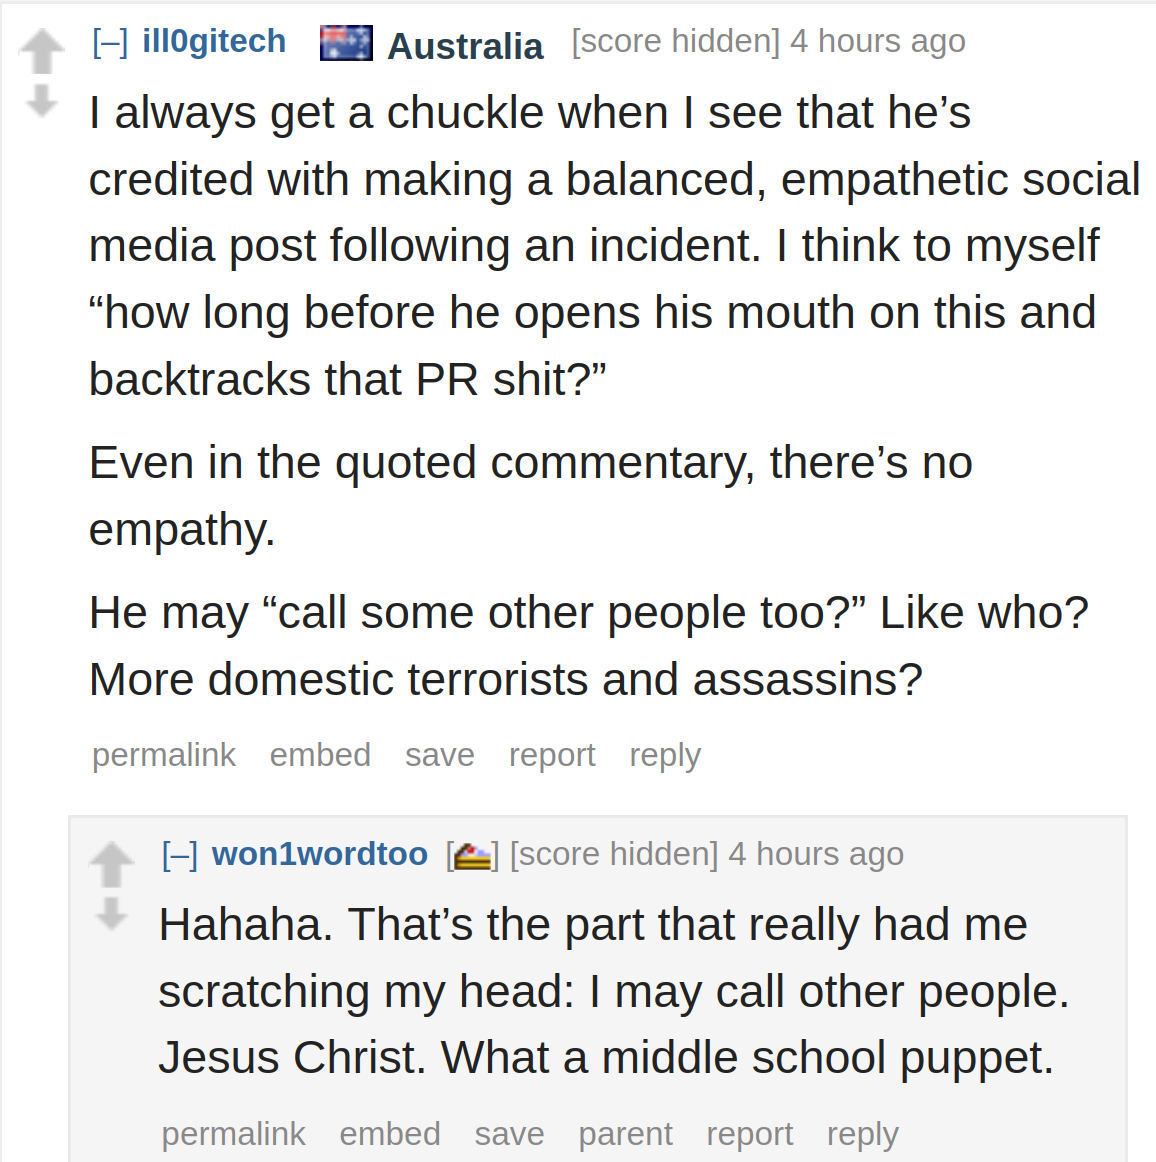Click the cake day icon next to won1wordtoo
The image size is (1156, 1162).
point(473,856)
